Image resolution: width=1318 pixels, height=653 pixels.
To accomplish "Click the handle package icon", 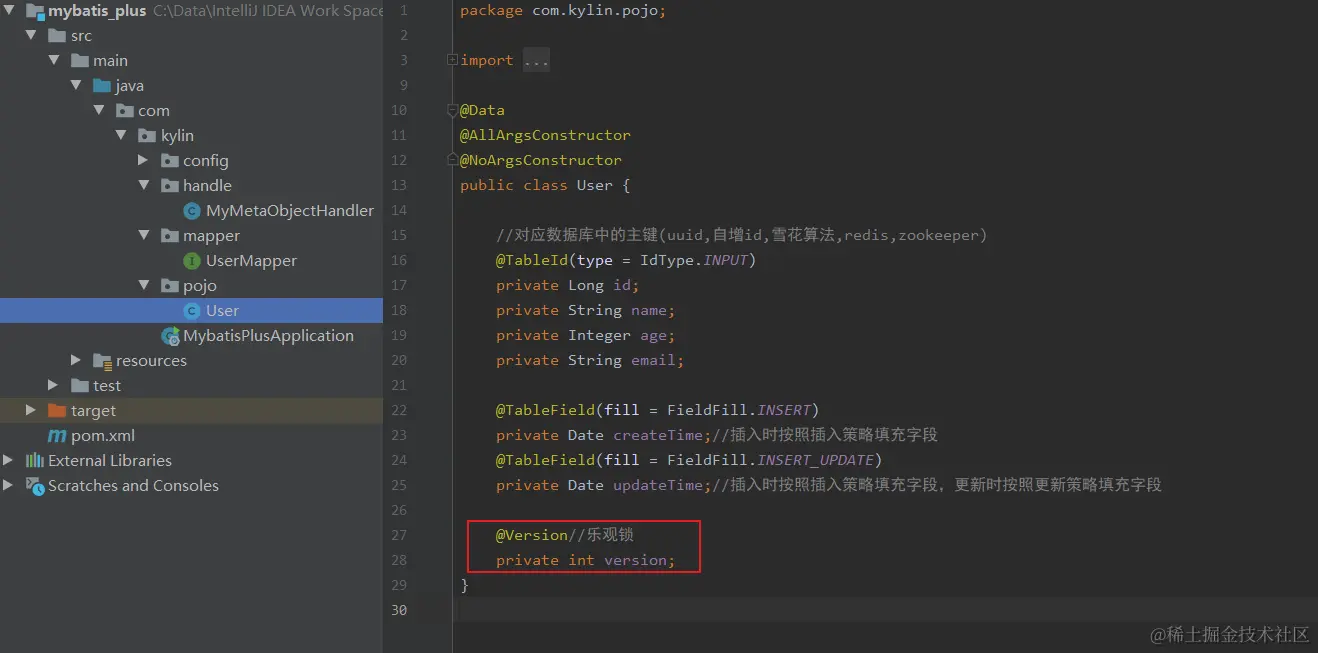I will (x=170, y=186).
